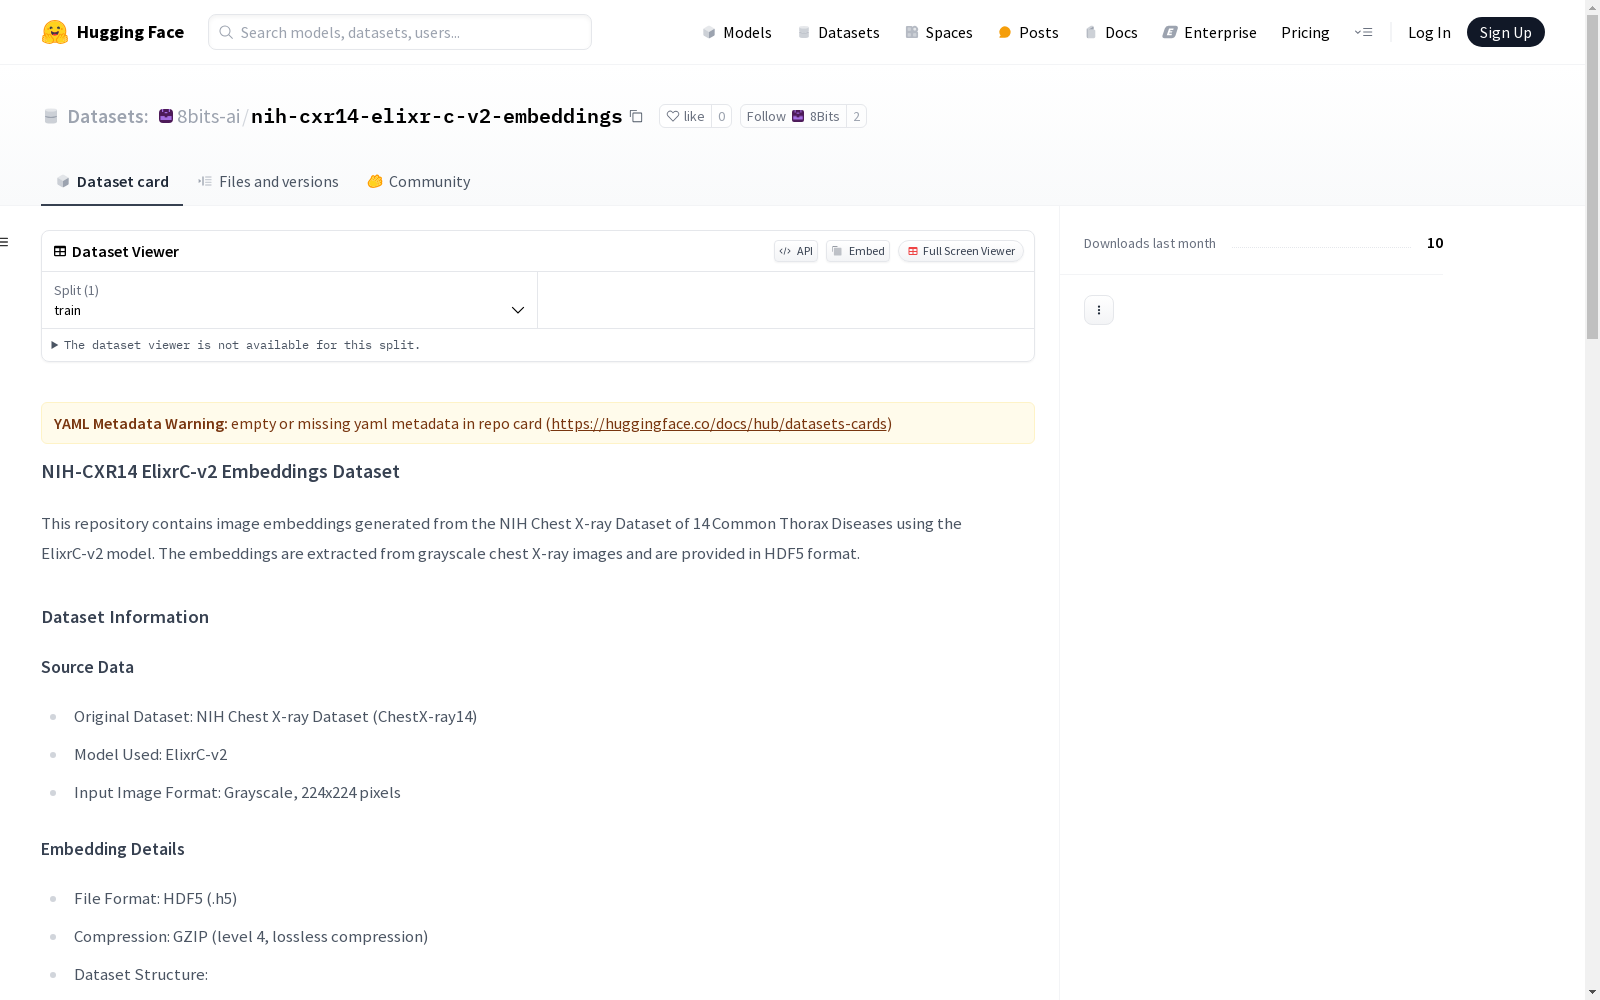The height and width of the screenshot is (1000, 1600).
Task: Open the sidebar hamburger menu at left edge
Action: click(5, 242)
